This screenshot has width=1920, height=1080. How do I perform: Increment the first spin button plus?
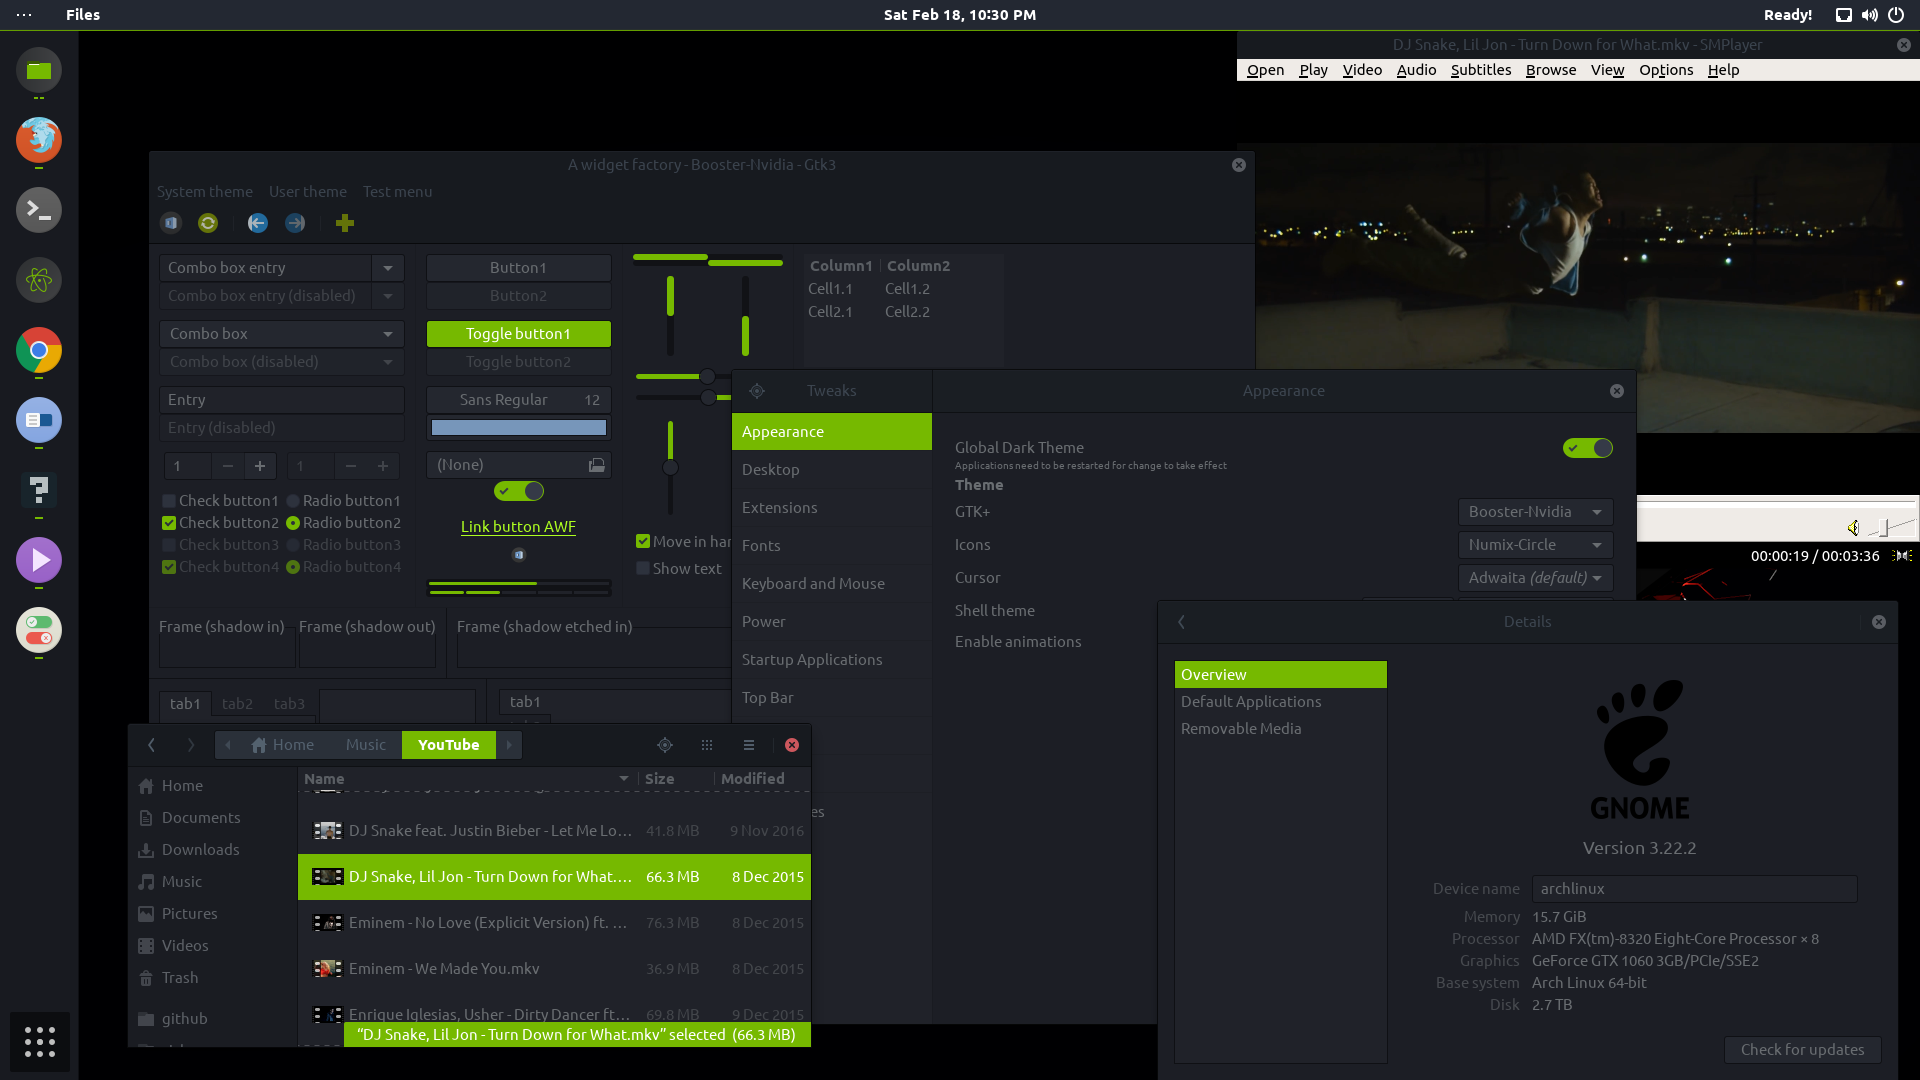260,466
